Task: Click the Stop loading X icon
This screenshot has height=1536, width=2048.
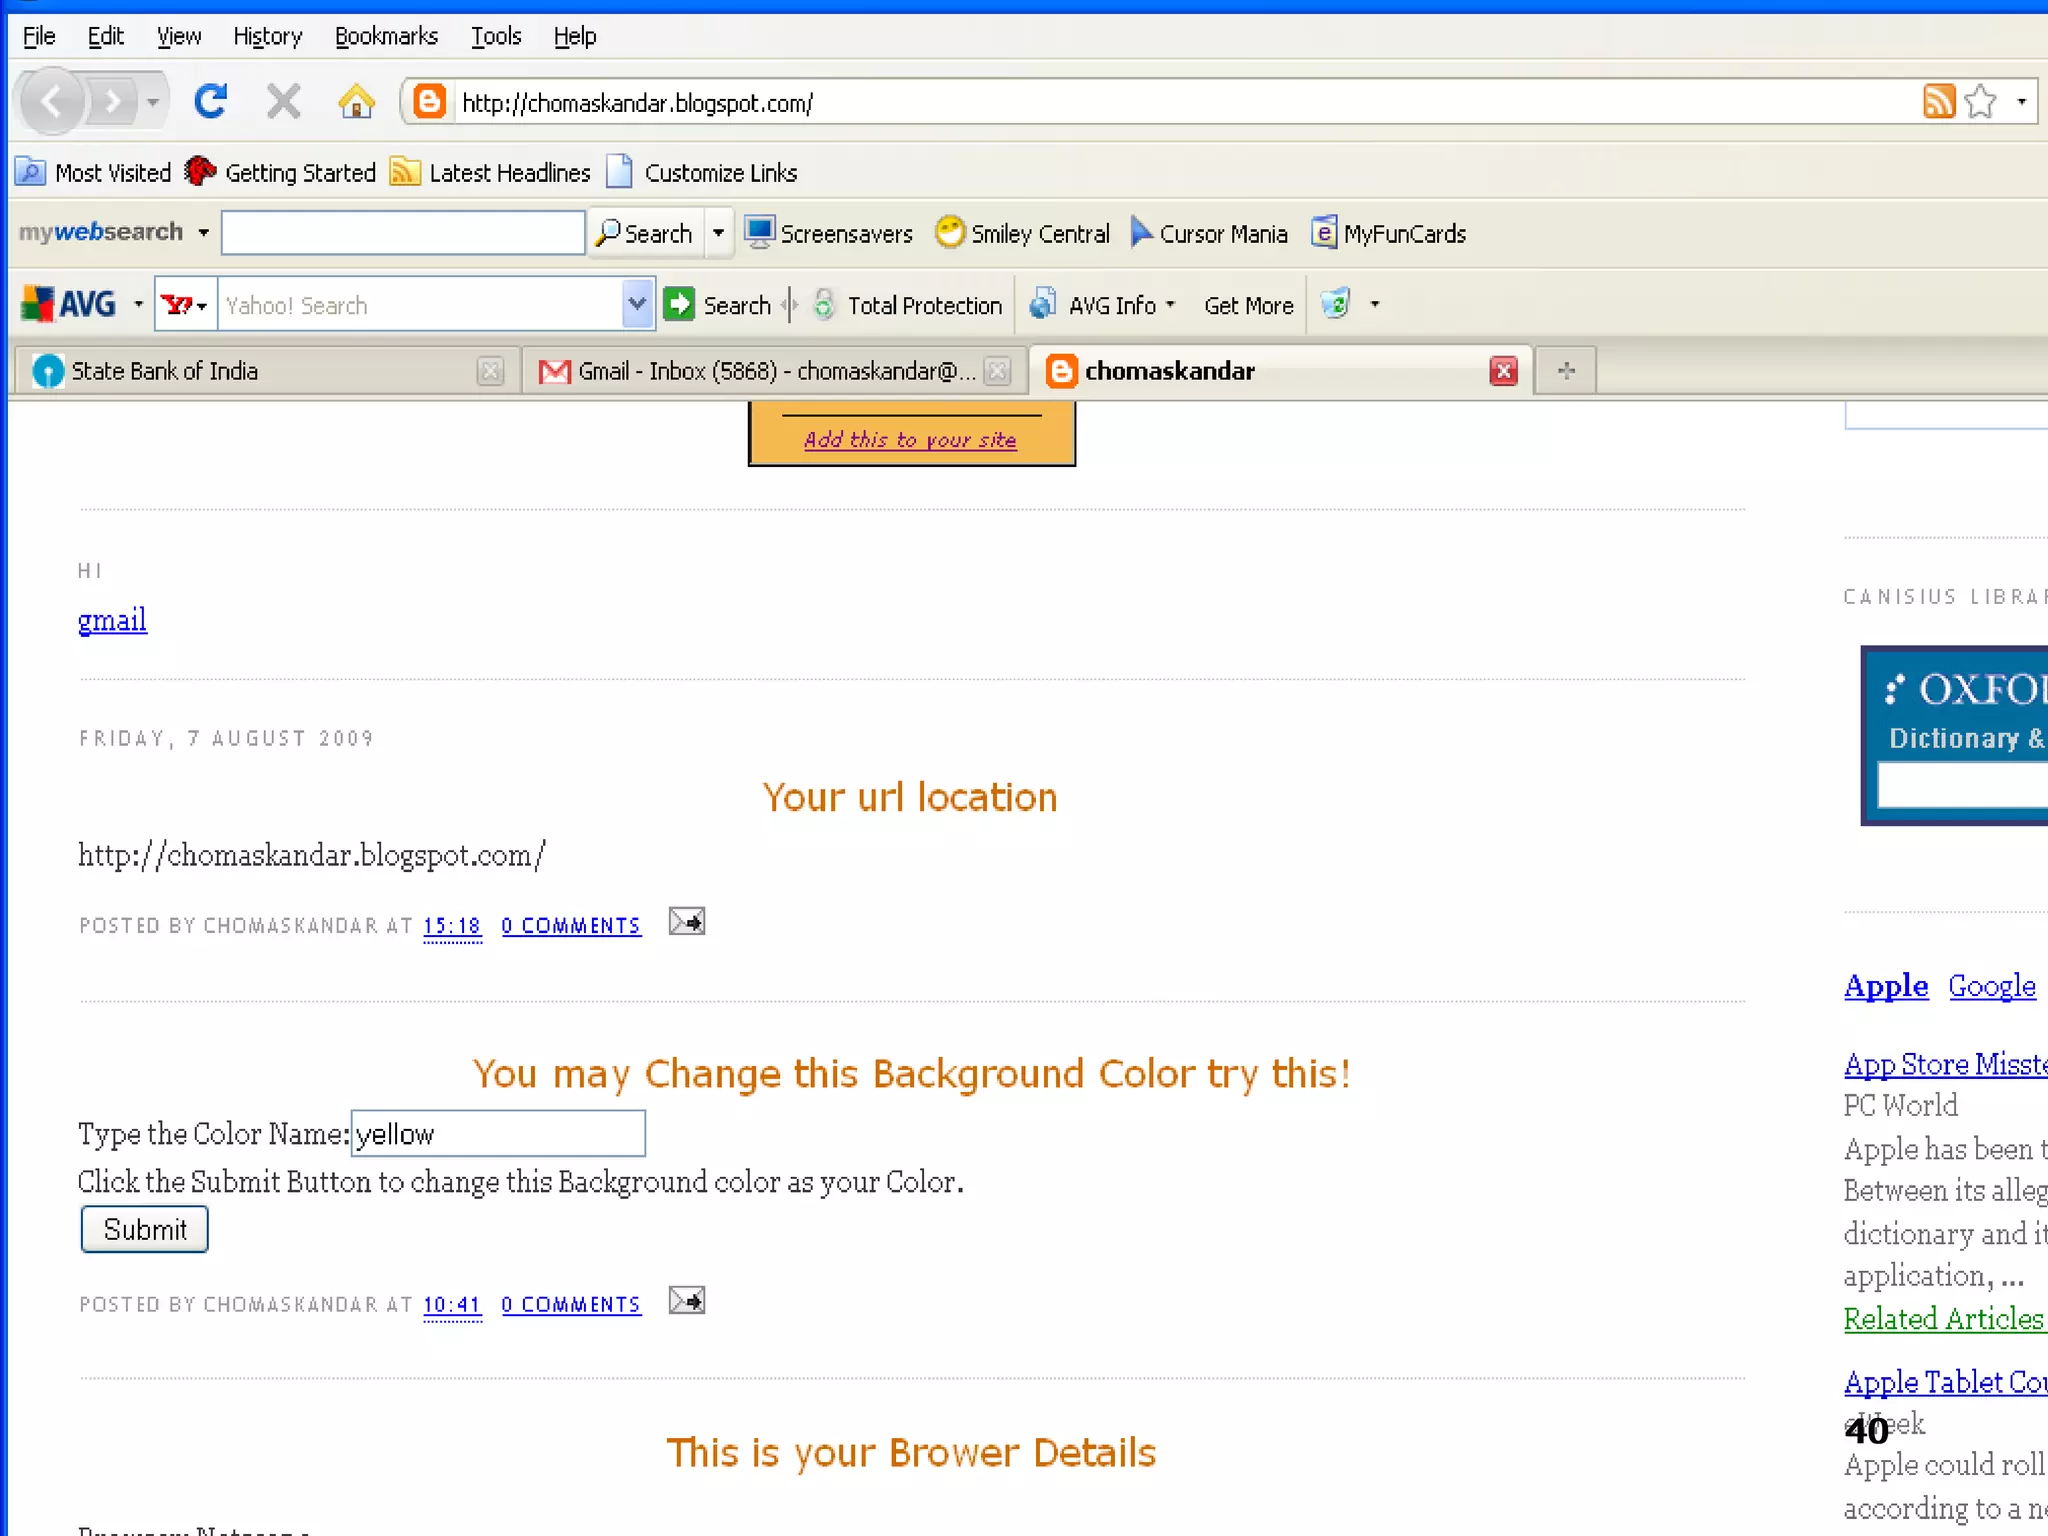Action: 283,102
